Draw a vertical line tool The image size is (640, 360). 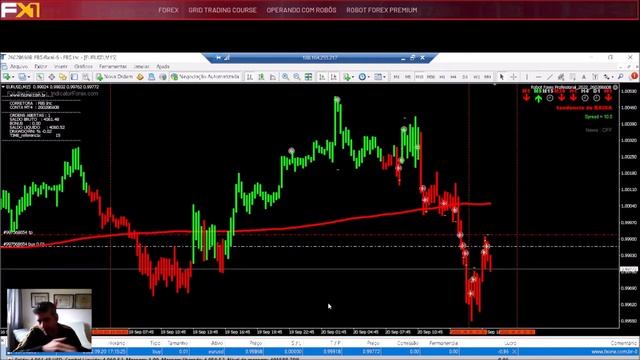pos(527,77)
